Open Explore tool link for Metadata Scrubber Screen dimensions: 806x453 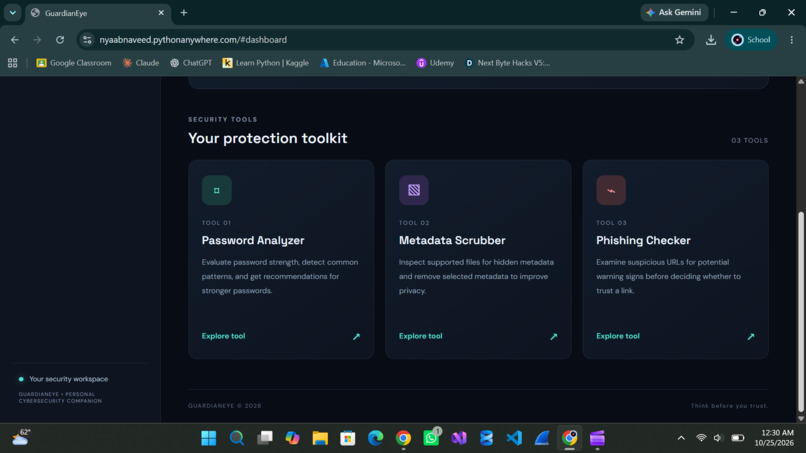click(420, 336)
